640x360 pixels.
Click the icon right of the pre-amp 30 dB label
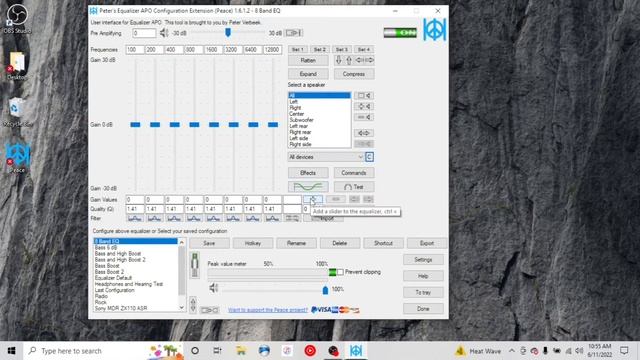pyautogui.click(x=294, y=33)
